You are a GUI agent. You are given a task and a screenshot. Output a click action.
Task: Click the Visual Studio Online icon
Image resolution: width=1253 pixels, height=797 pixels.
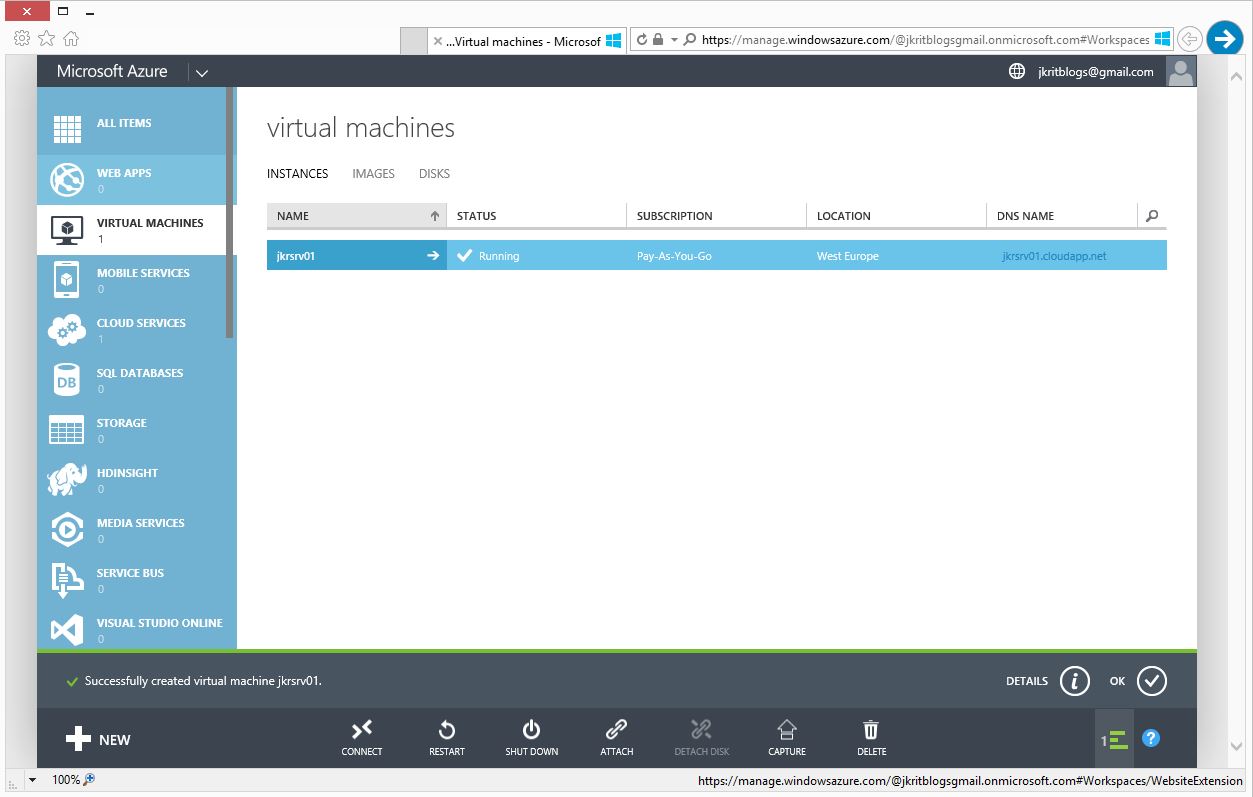[x=67, y=630]
